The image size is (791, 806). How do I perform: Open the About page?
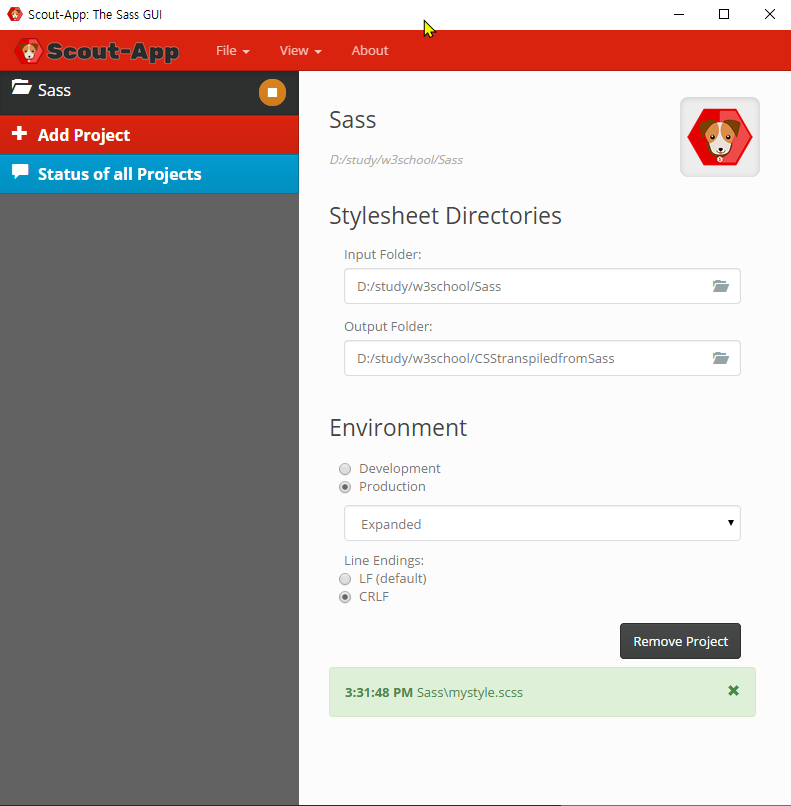pos(369,51)
